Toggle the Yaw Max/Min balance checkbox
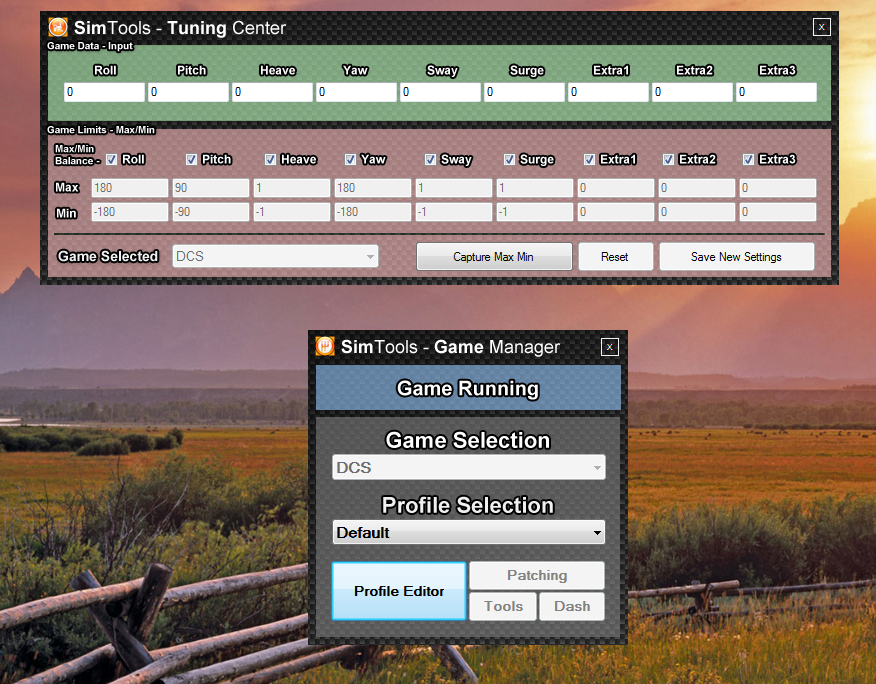This screenshot has width=876, height=684. coord(350,160)
